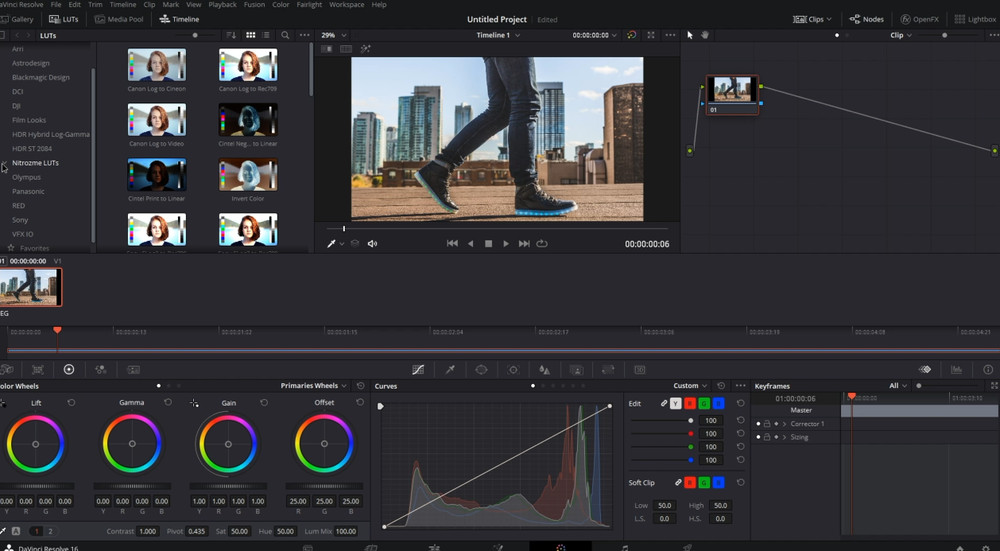1000x551 pixels.
Task: Open the Sizing palette icon
Action: pos(608,369)
